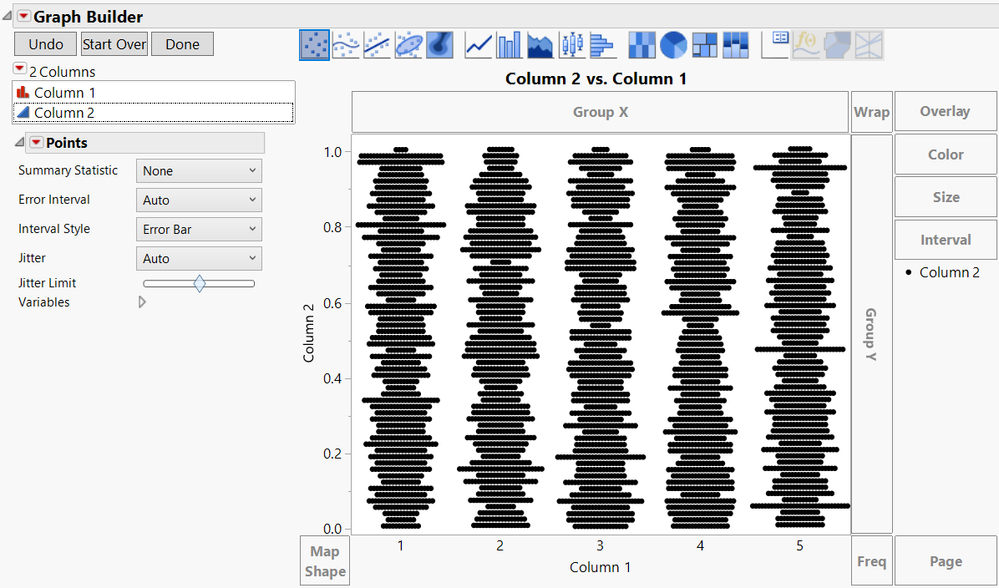Collapse the Points panel gray triangle

click(19, 141)
